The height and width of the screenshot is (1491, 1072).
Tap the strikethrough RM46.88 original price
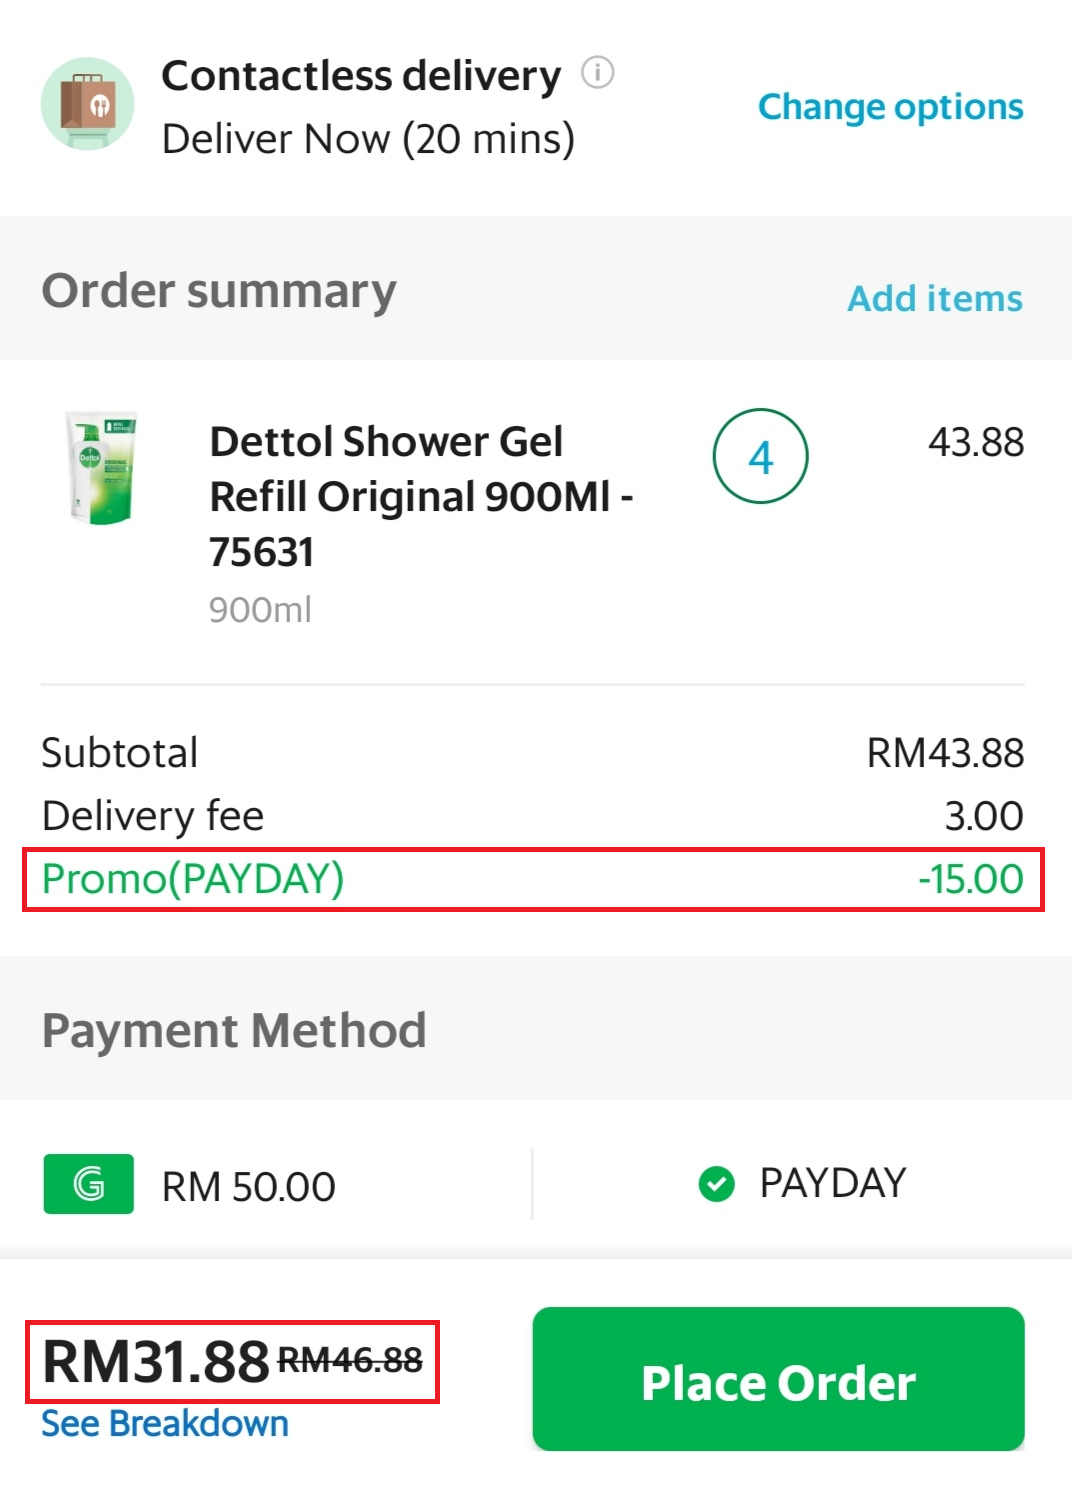click(350, 1360)
